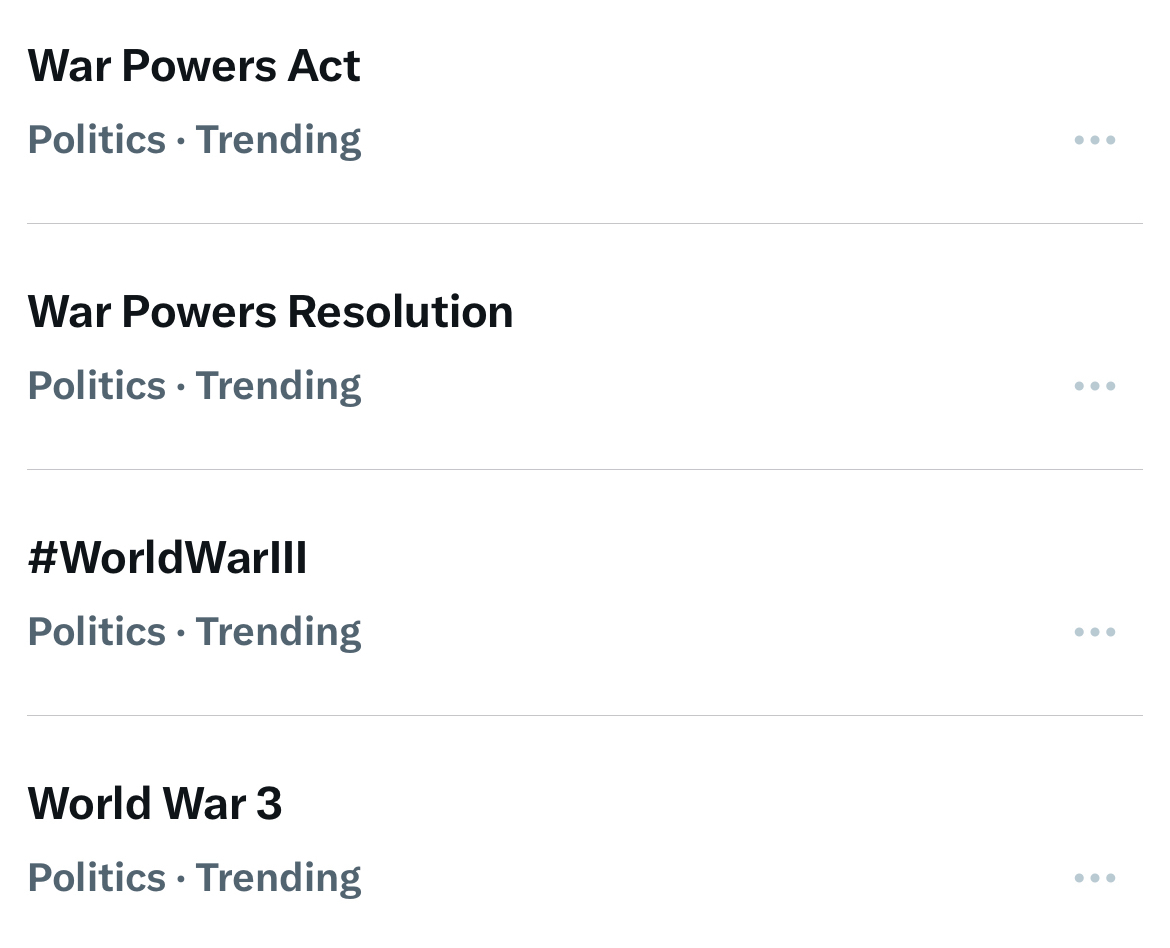The height and width of the screenshot is (948, 1170).
Task: Tap the ellipsis icon for World War 3
Action: (x=1094, y=878)
